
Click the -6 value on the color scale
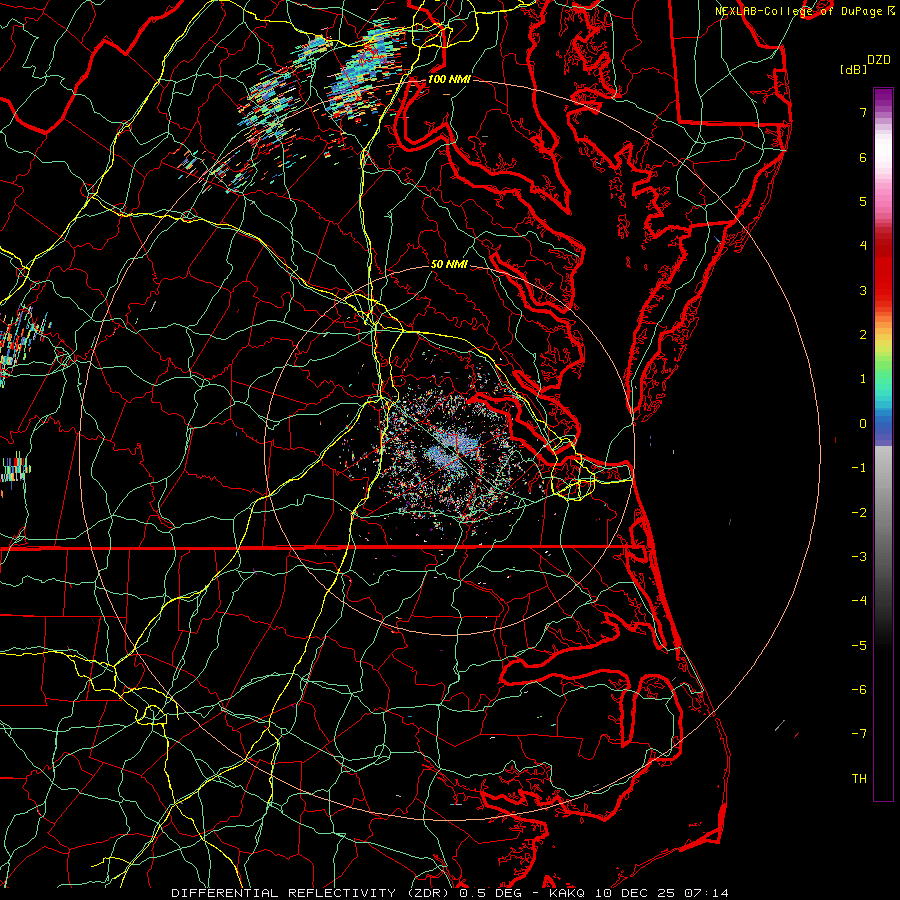[x=859, y=690]
